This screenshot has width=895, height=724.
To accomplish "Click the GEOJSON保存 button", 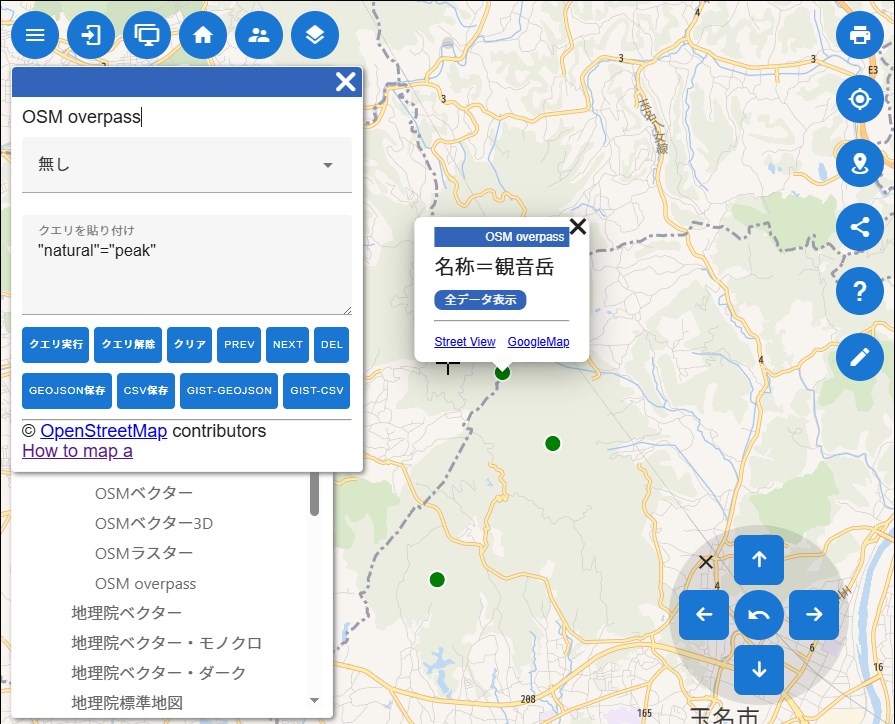I will [67, 391].
